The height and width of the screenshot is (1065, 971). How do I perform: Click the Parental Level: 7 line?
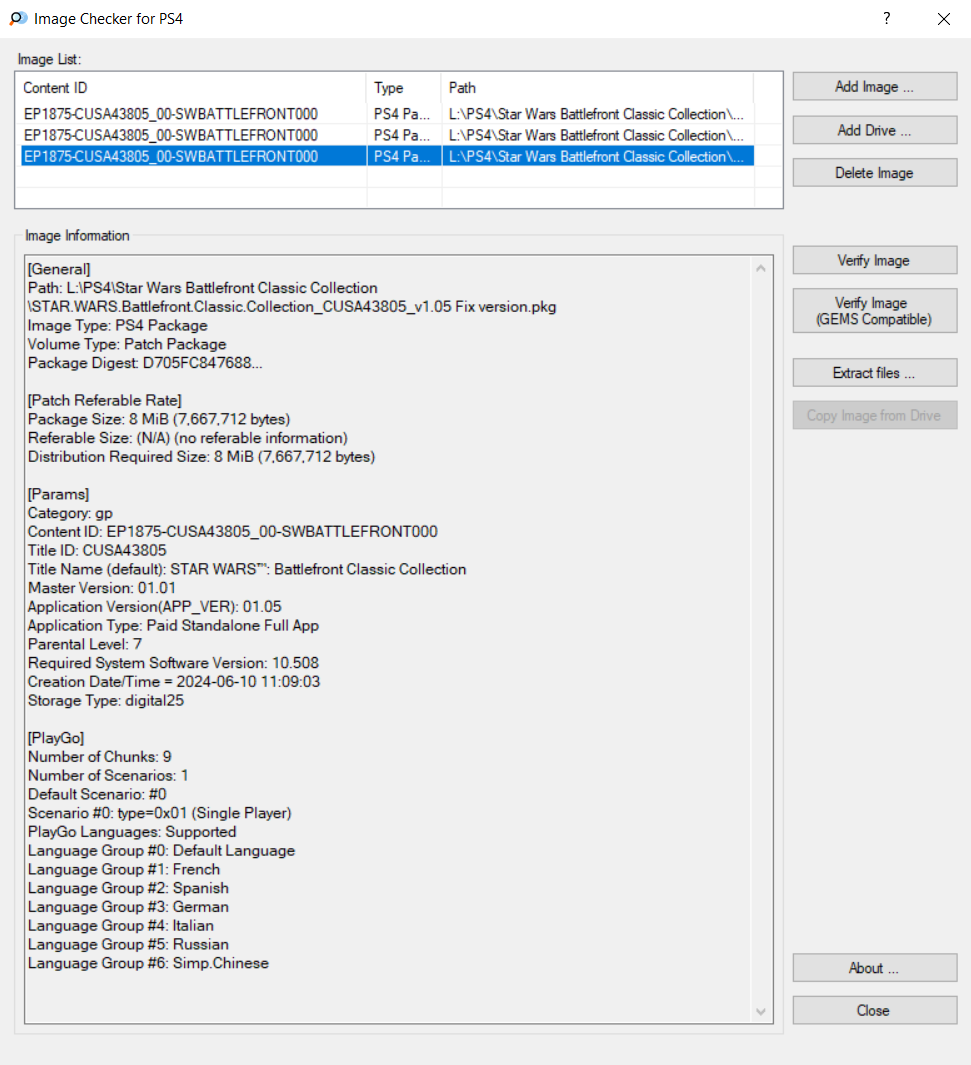(85, 644)
